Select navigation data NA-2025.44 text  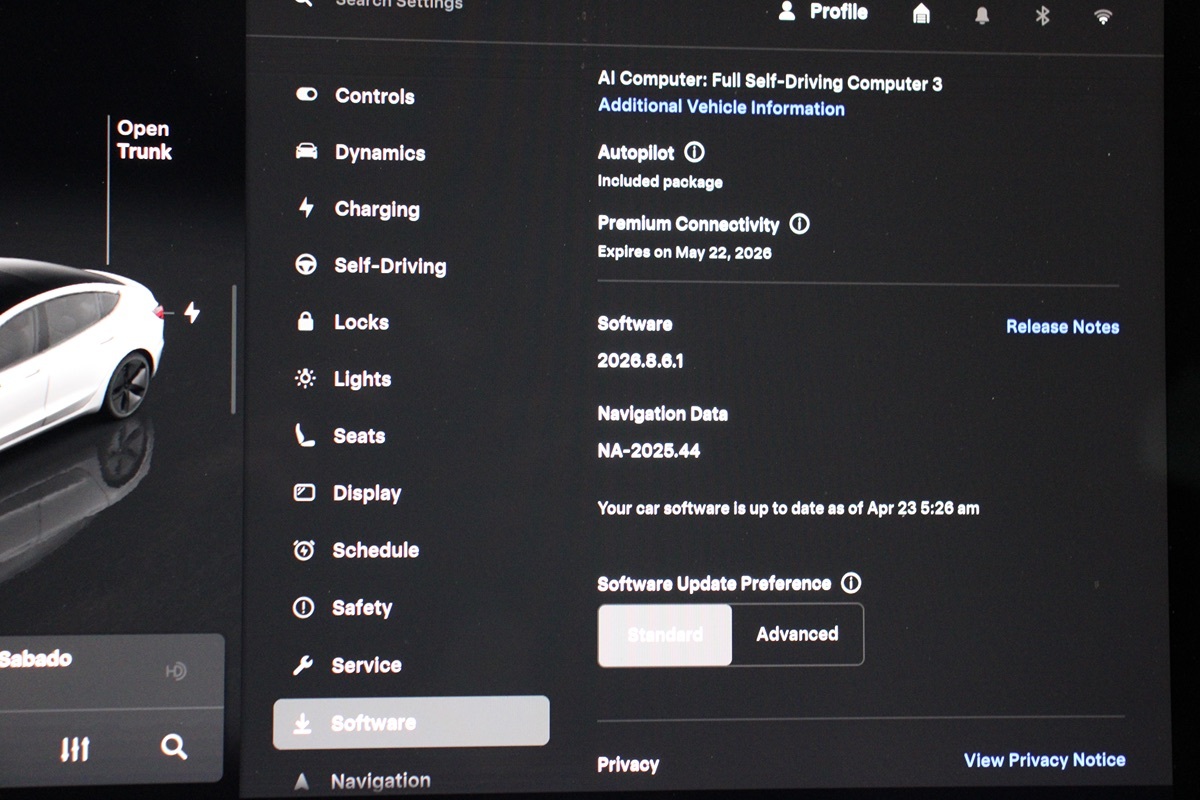click(649, 451)
